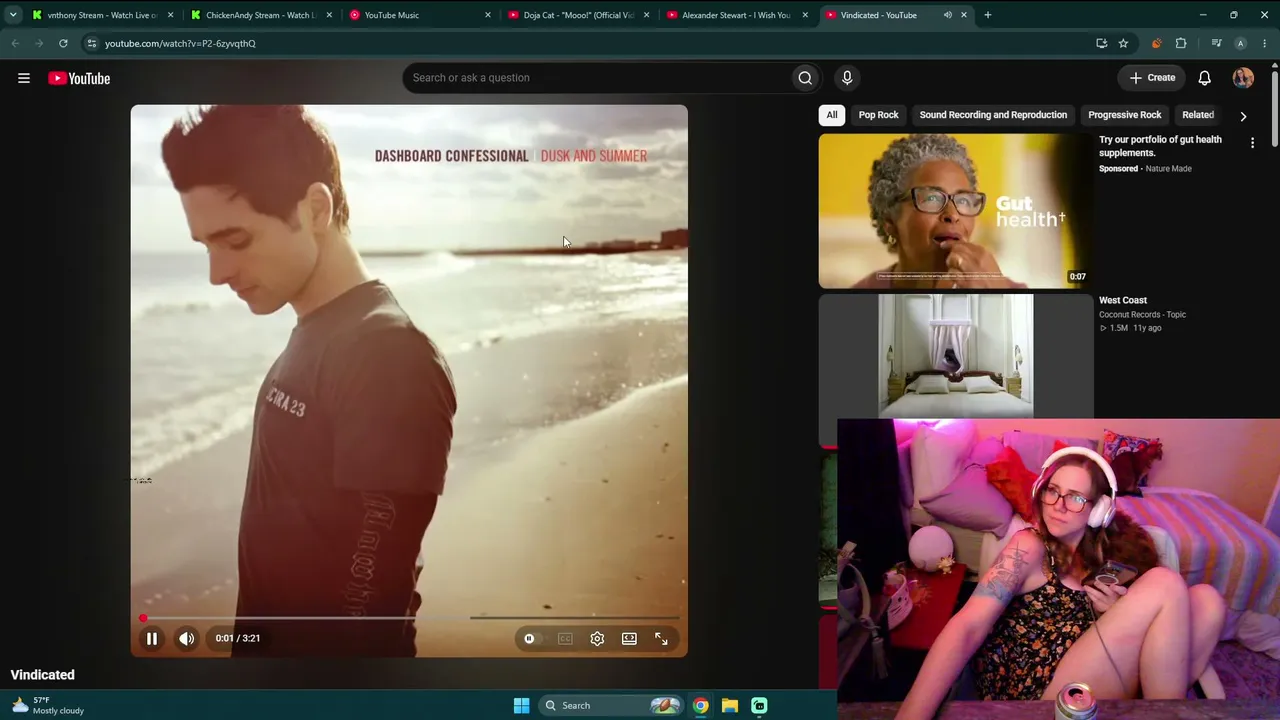Switch the player to theater mode
The image size is (1280, 720).
click(x=629, y=638)
